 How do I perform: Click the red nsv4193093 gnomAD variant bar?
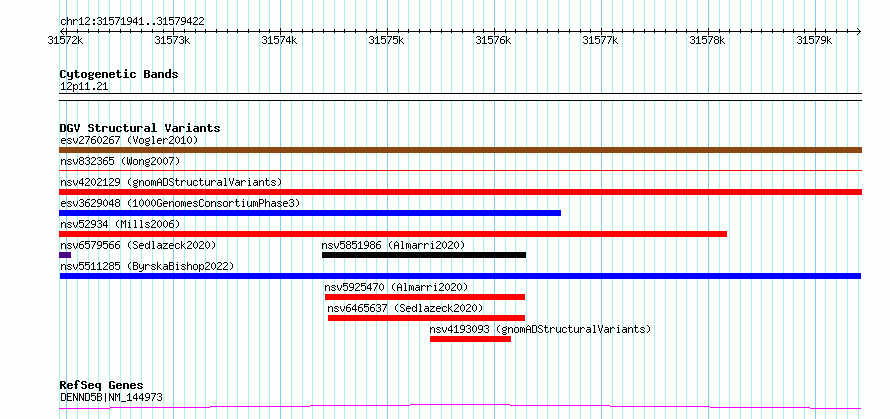(x=471, y=339)
